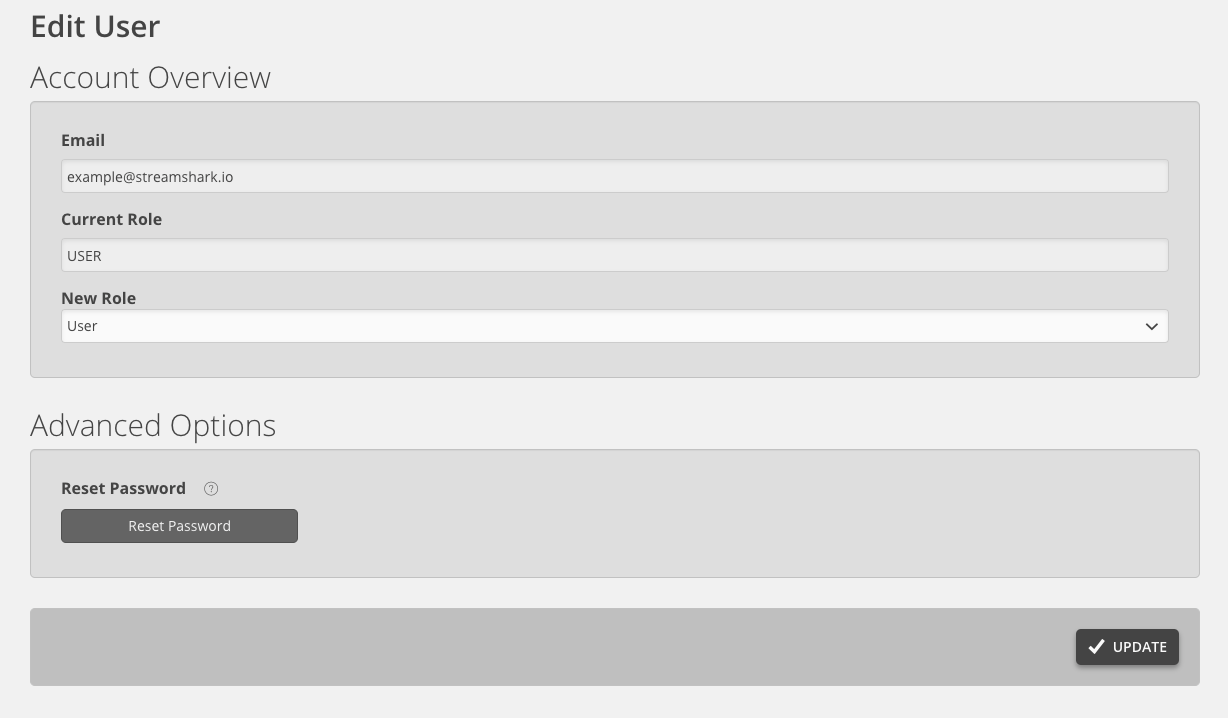Click the dark Reset Password button

pos(179,526)
